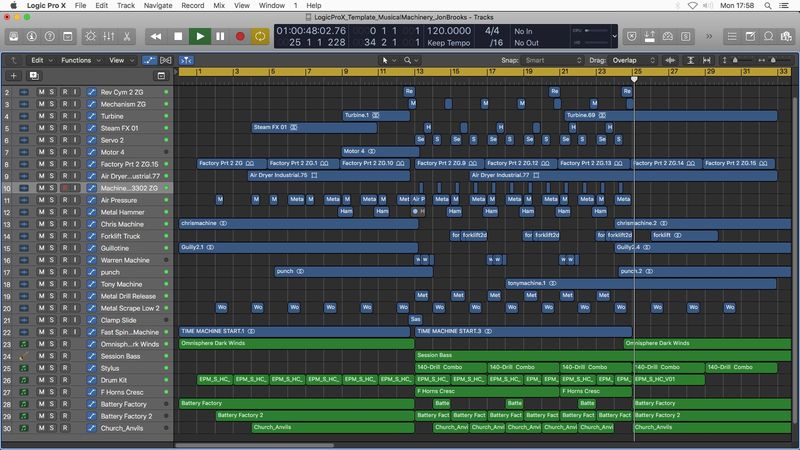Click the 120.0000 tempo display
The width and height of the screenshot is (800, 450).
[449, 31]
